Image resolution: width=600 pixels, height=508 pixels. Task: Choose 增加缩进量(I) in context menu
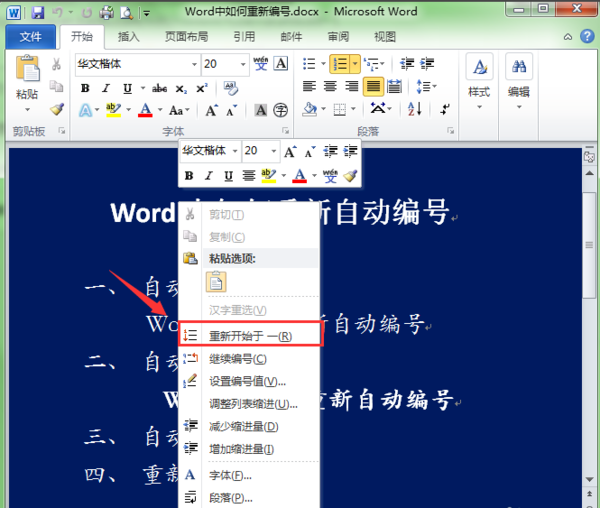click(x=249, y=449)
